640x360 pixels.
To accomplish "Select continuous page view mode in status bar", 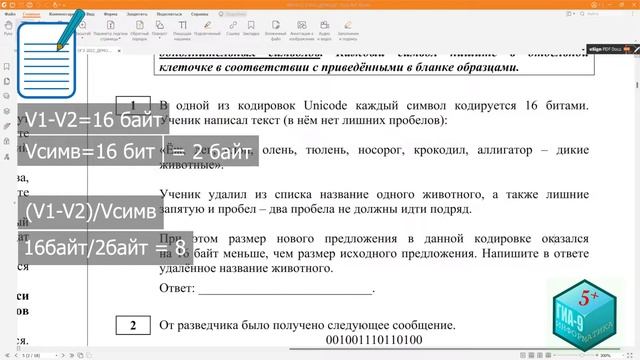I will coord(531,356).
